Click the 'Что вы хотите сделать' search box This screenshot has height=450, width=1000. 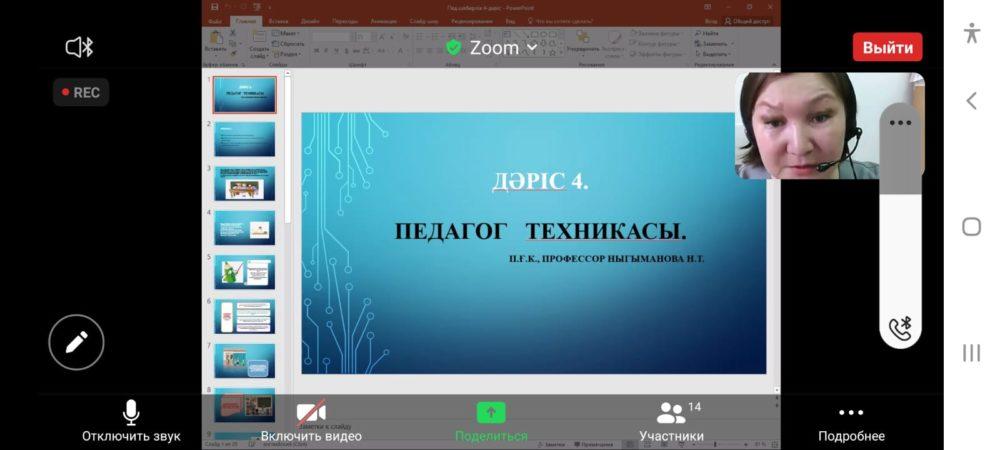coord(563,22)
